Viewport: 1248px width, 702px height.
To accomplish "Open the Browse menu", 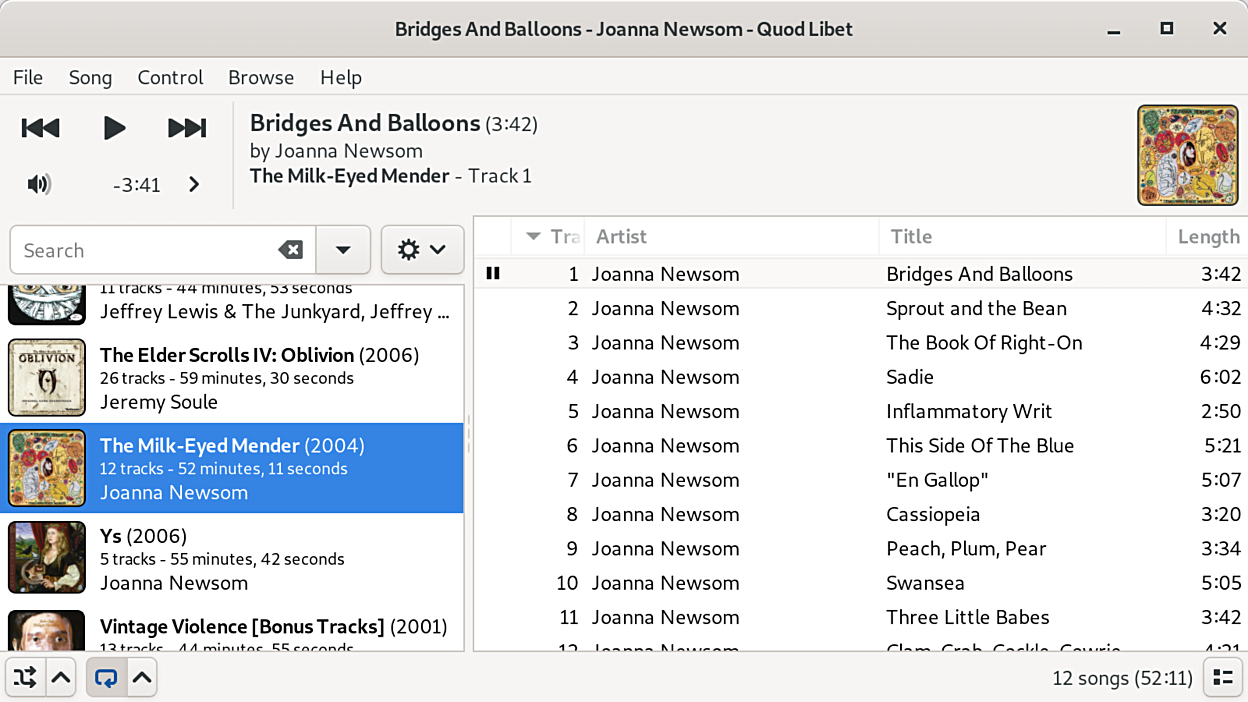I will point(261,77).
